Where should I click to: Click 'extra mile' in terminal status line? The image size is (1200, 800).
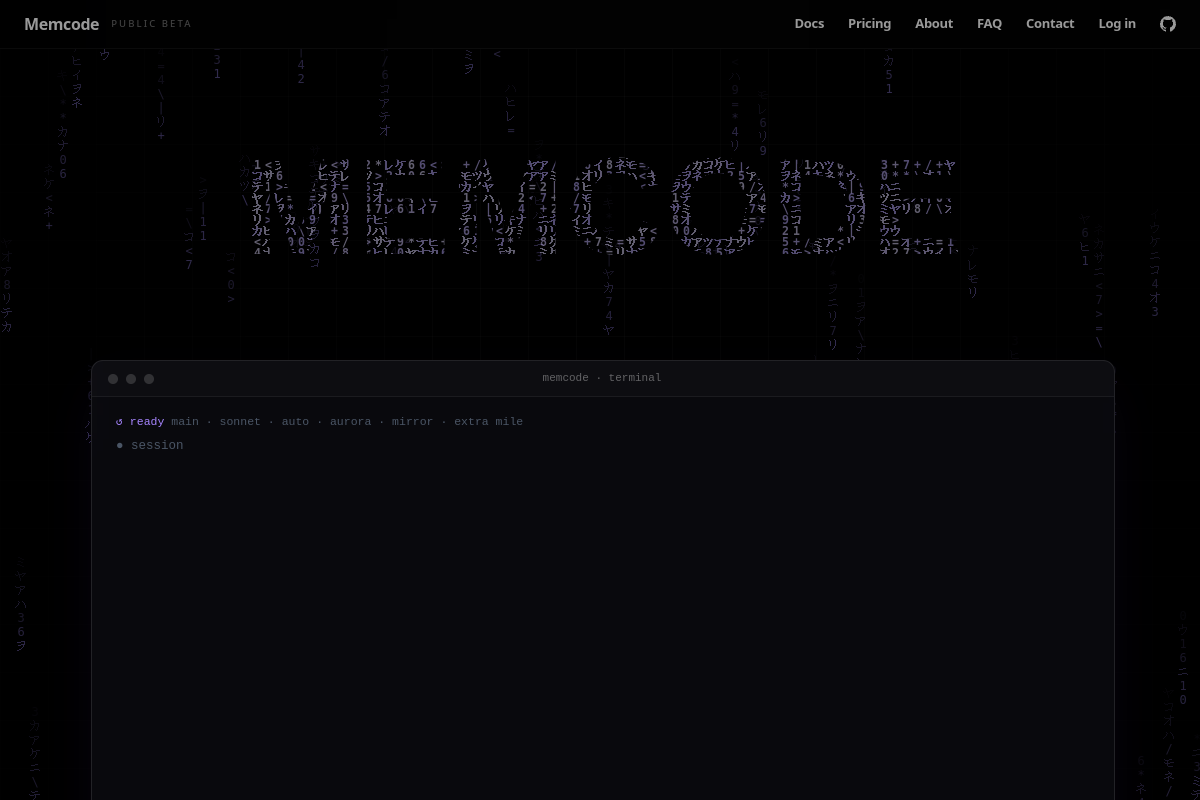coord(488,422)
